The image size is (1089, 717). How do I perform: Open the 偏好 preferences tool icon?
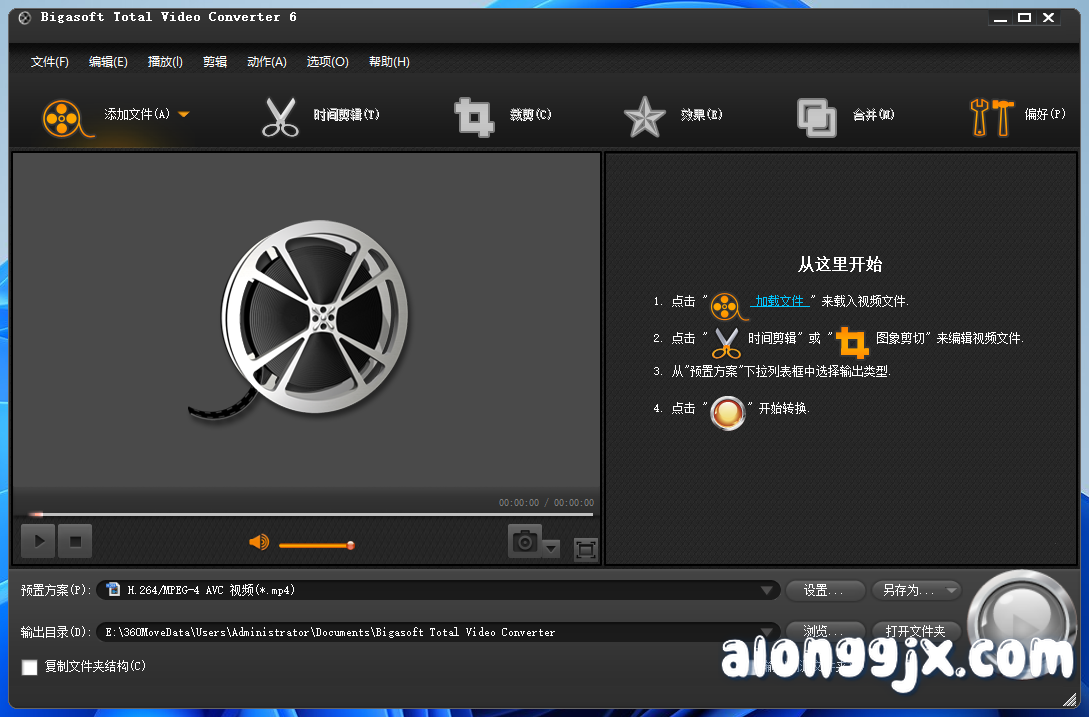coord(990,115)
